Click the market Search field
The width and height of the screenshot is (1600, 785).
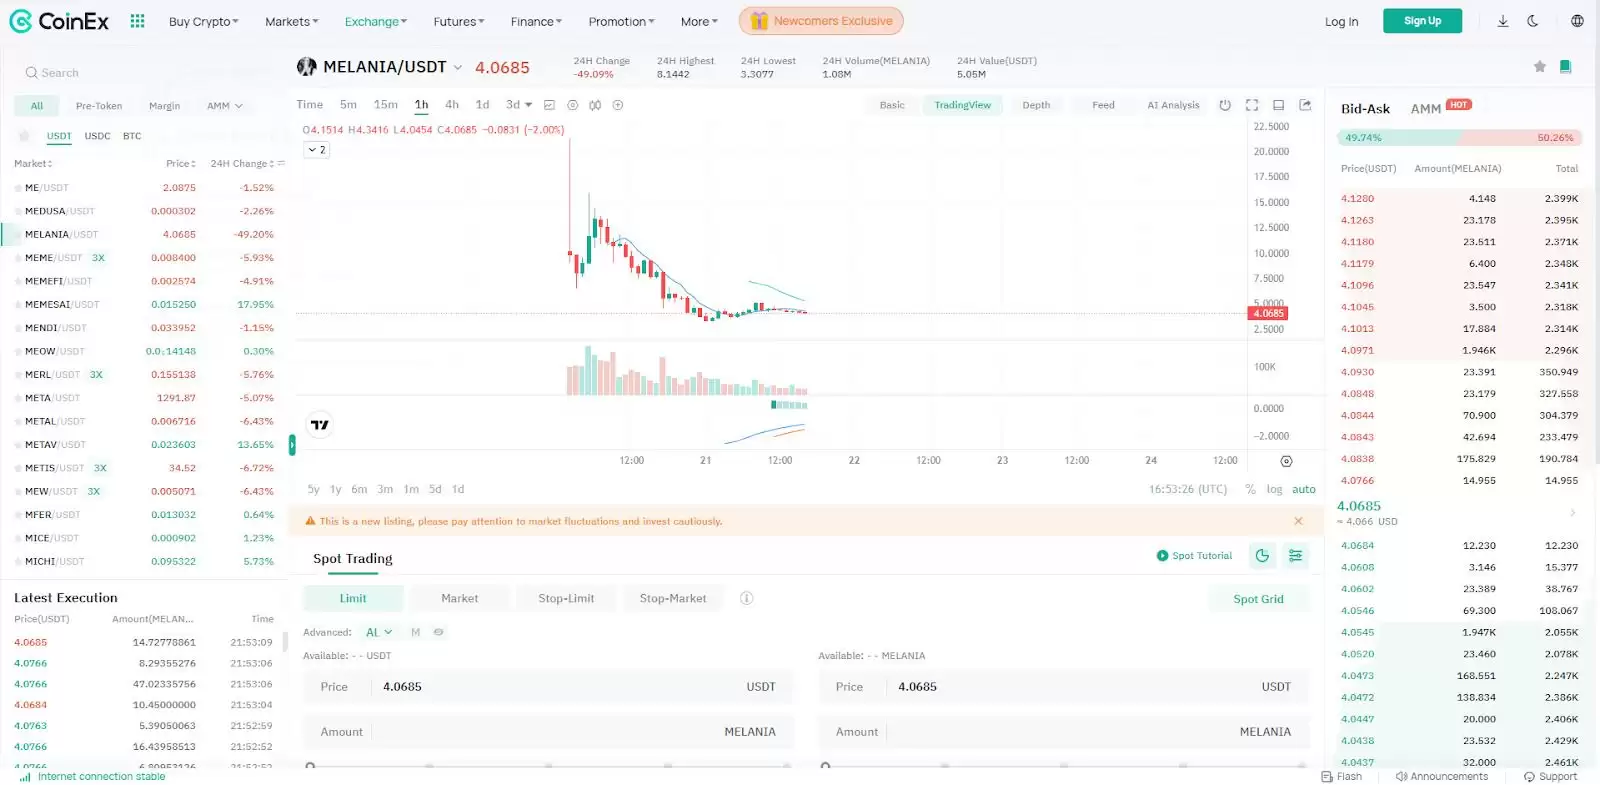pyautogui.click(x=140, y=73)
